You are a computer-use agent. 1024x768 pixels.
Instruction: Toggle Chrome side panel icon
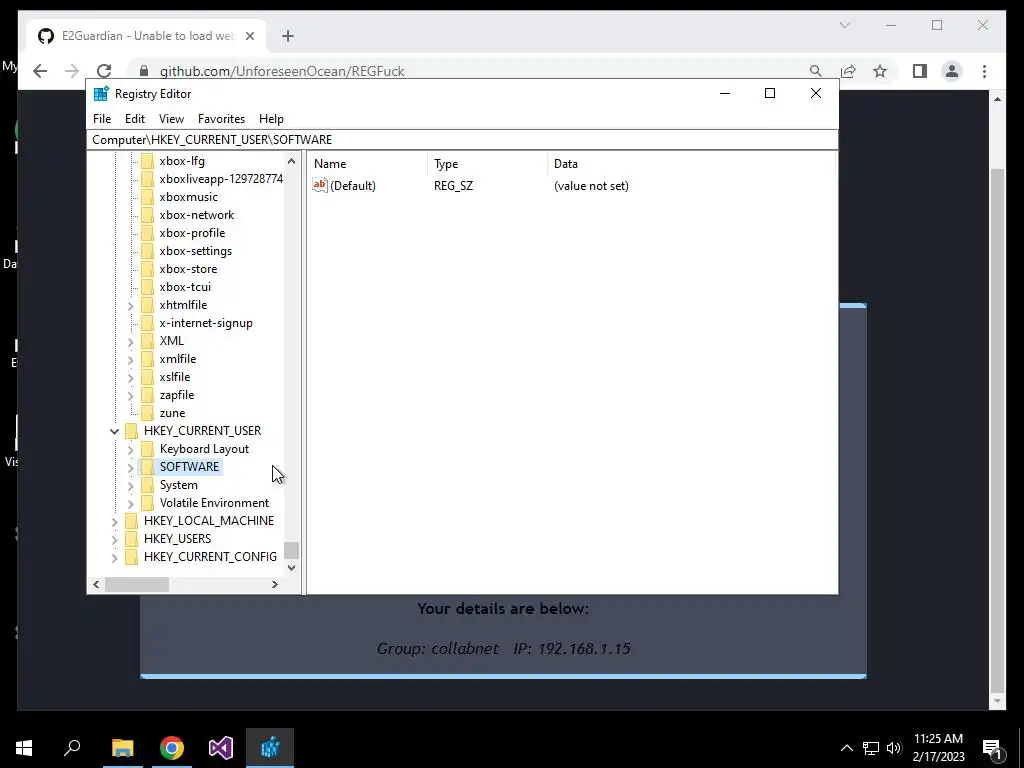point(920,71)
